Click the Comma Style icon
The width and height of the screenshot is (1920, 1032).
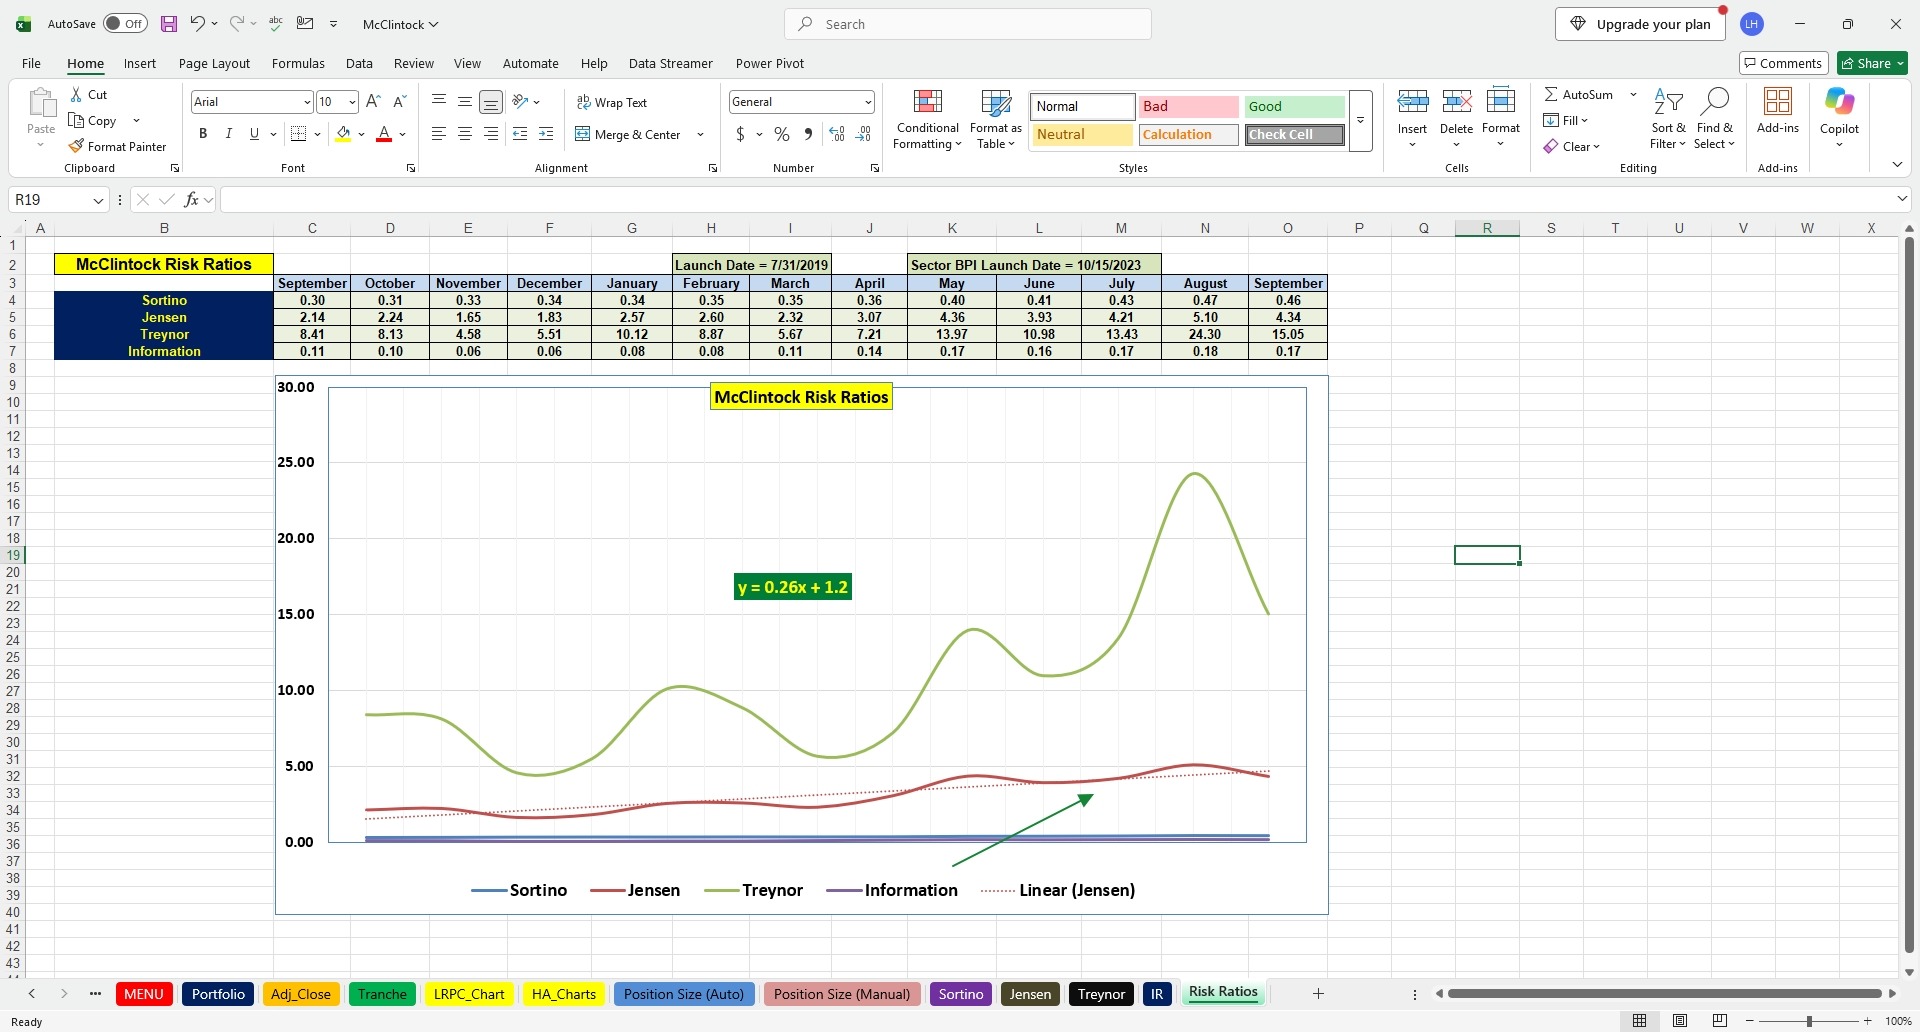click(x=808, y=134)
